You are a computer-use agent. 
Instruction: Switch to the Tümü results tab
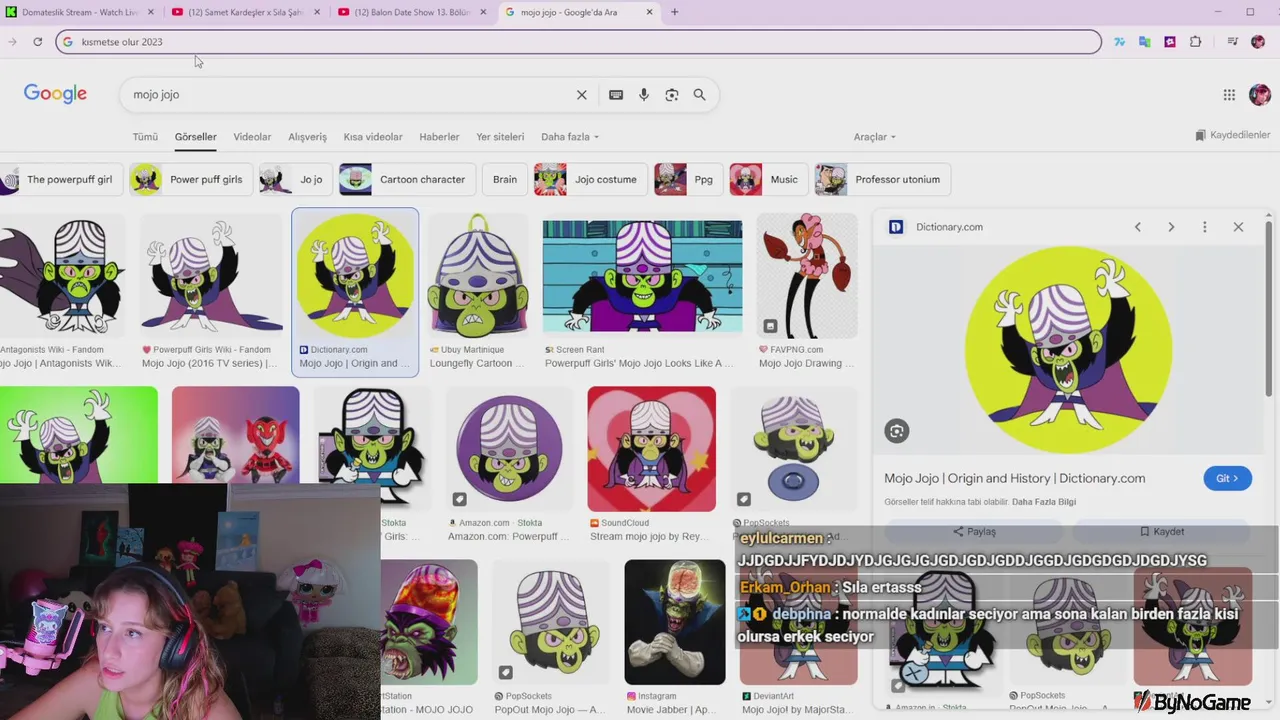click(x=145, y=137)
